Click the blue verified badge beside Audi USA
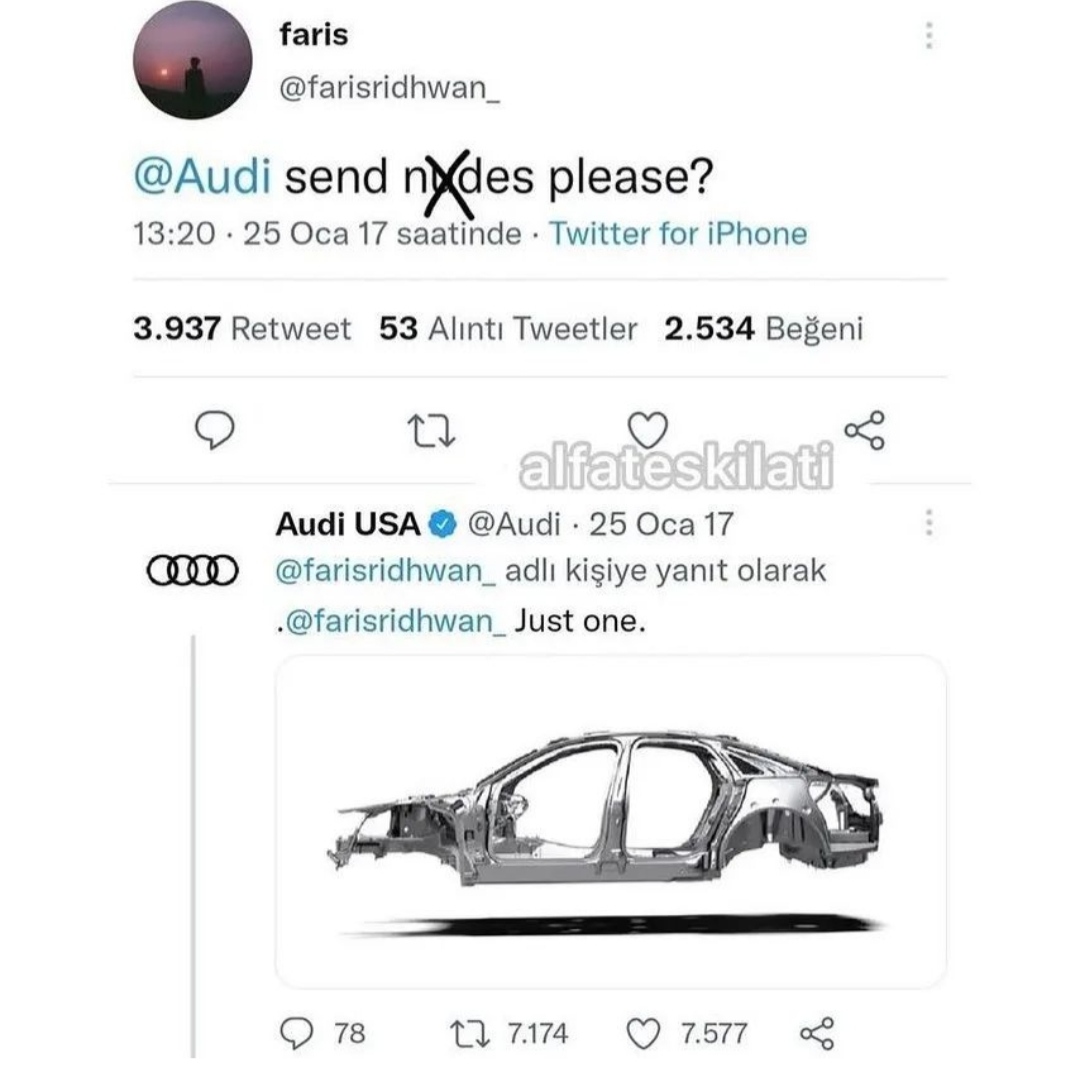This screenshot has width=1080, height=1077. click(x=442, y=523)
